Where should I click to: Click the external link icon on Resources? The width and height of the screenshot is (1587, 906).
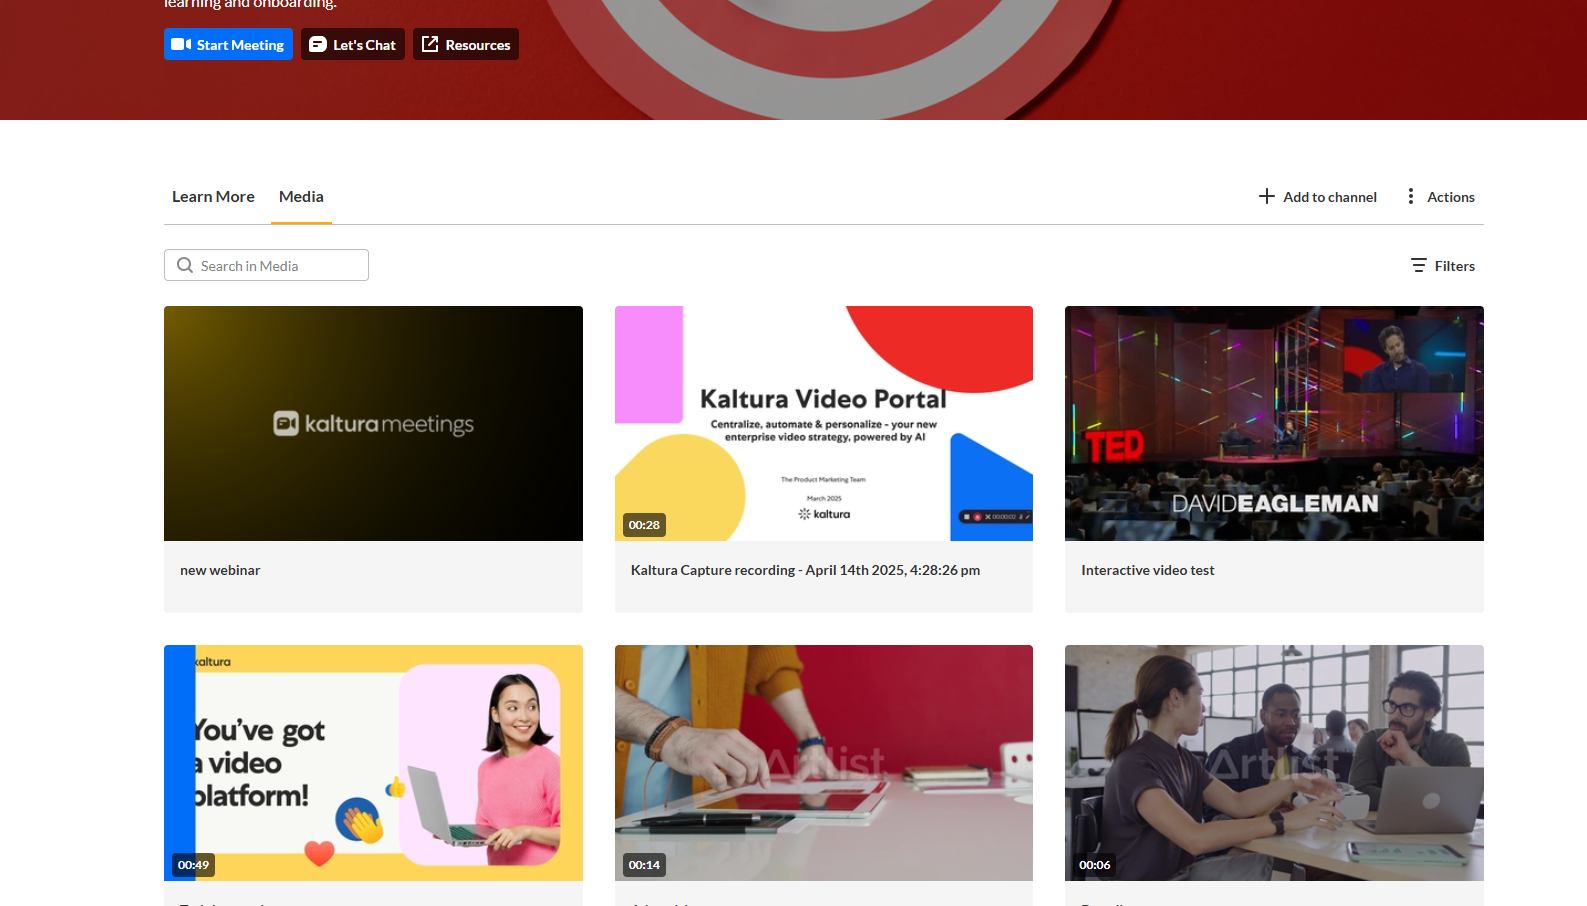point(430,44)
